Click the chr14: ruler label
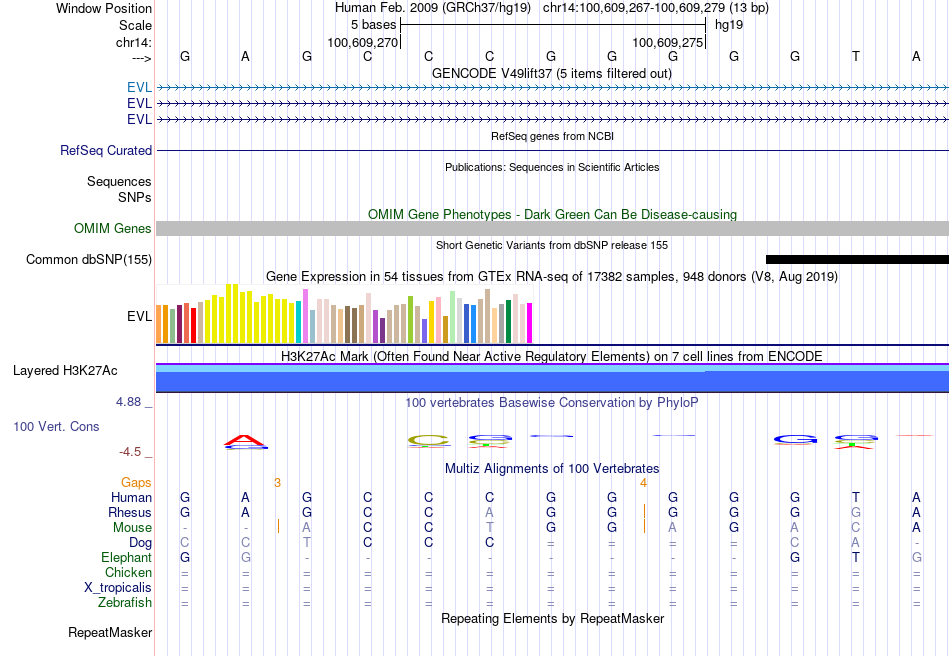 (134, 42)
